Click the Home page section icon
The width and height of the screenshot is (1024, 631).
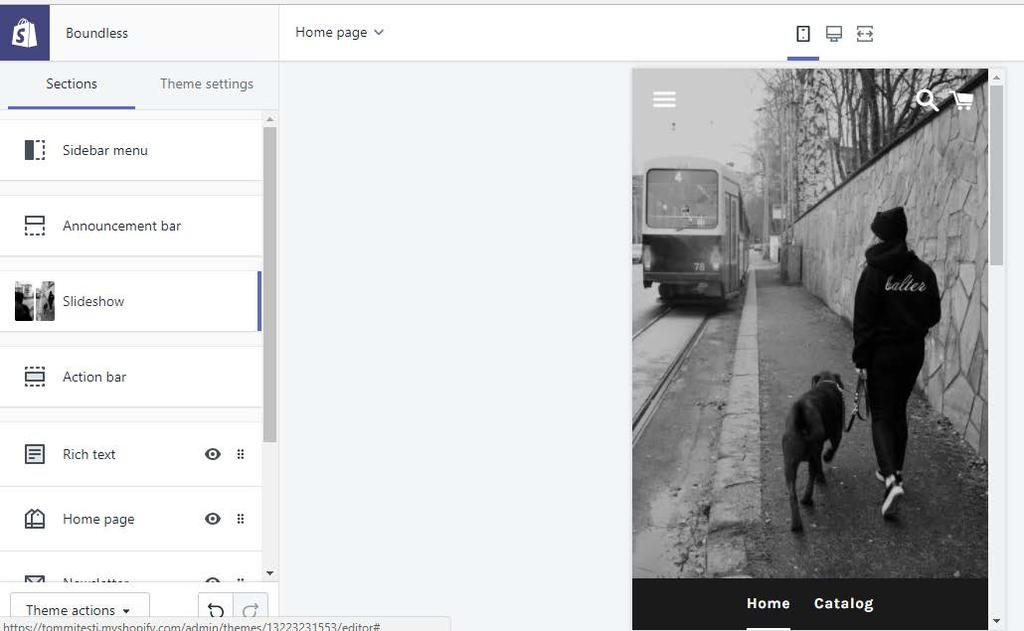point(35,519)
